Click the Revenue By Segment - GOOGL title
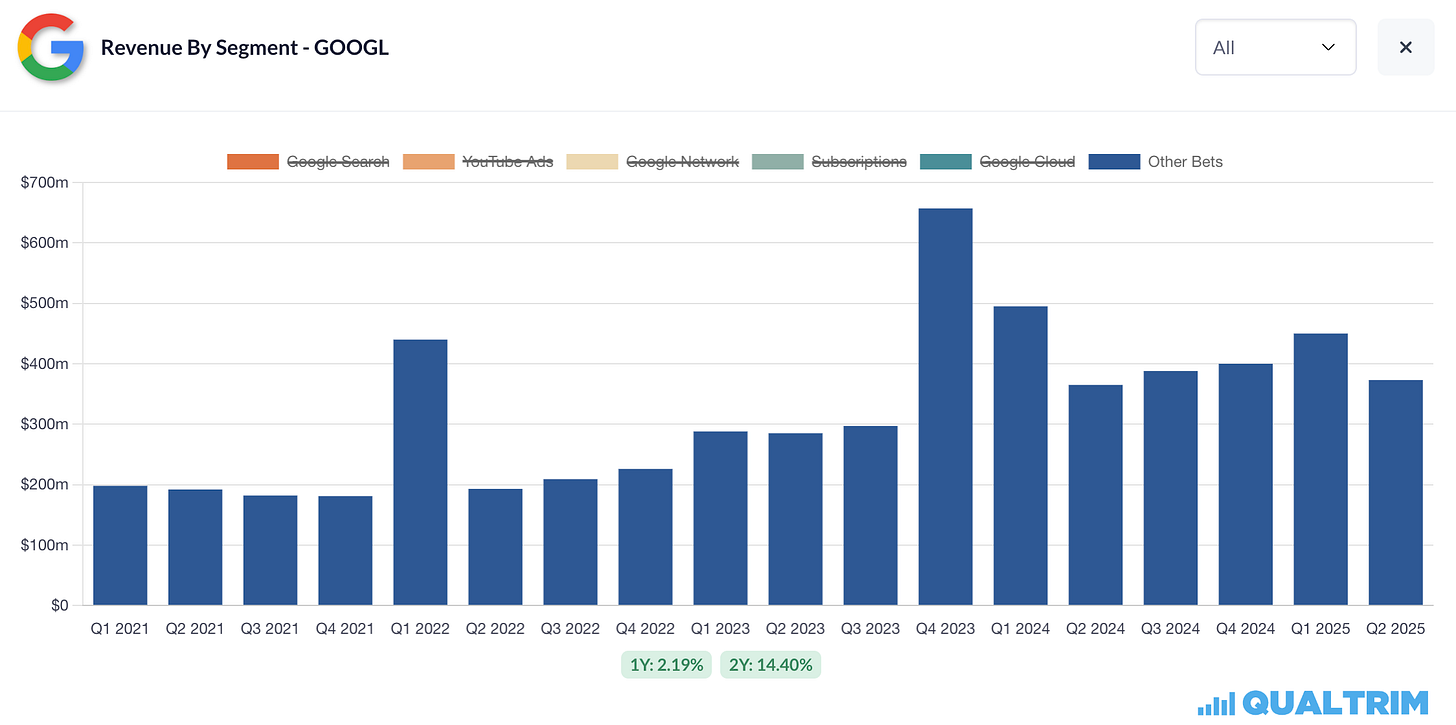Image resolution: width=1456 pixels, height=725 pixels. click(x=245, y=47)
